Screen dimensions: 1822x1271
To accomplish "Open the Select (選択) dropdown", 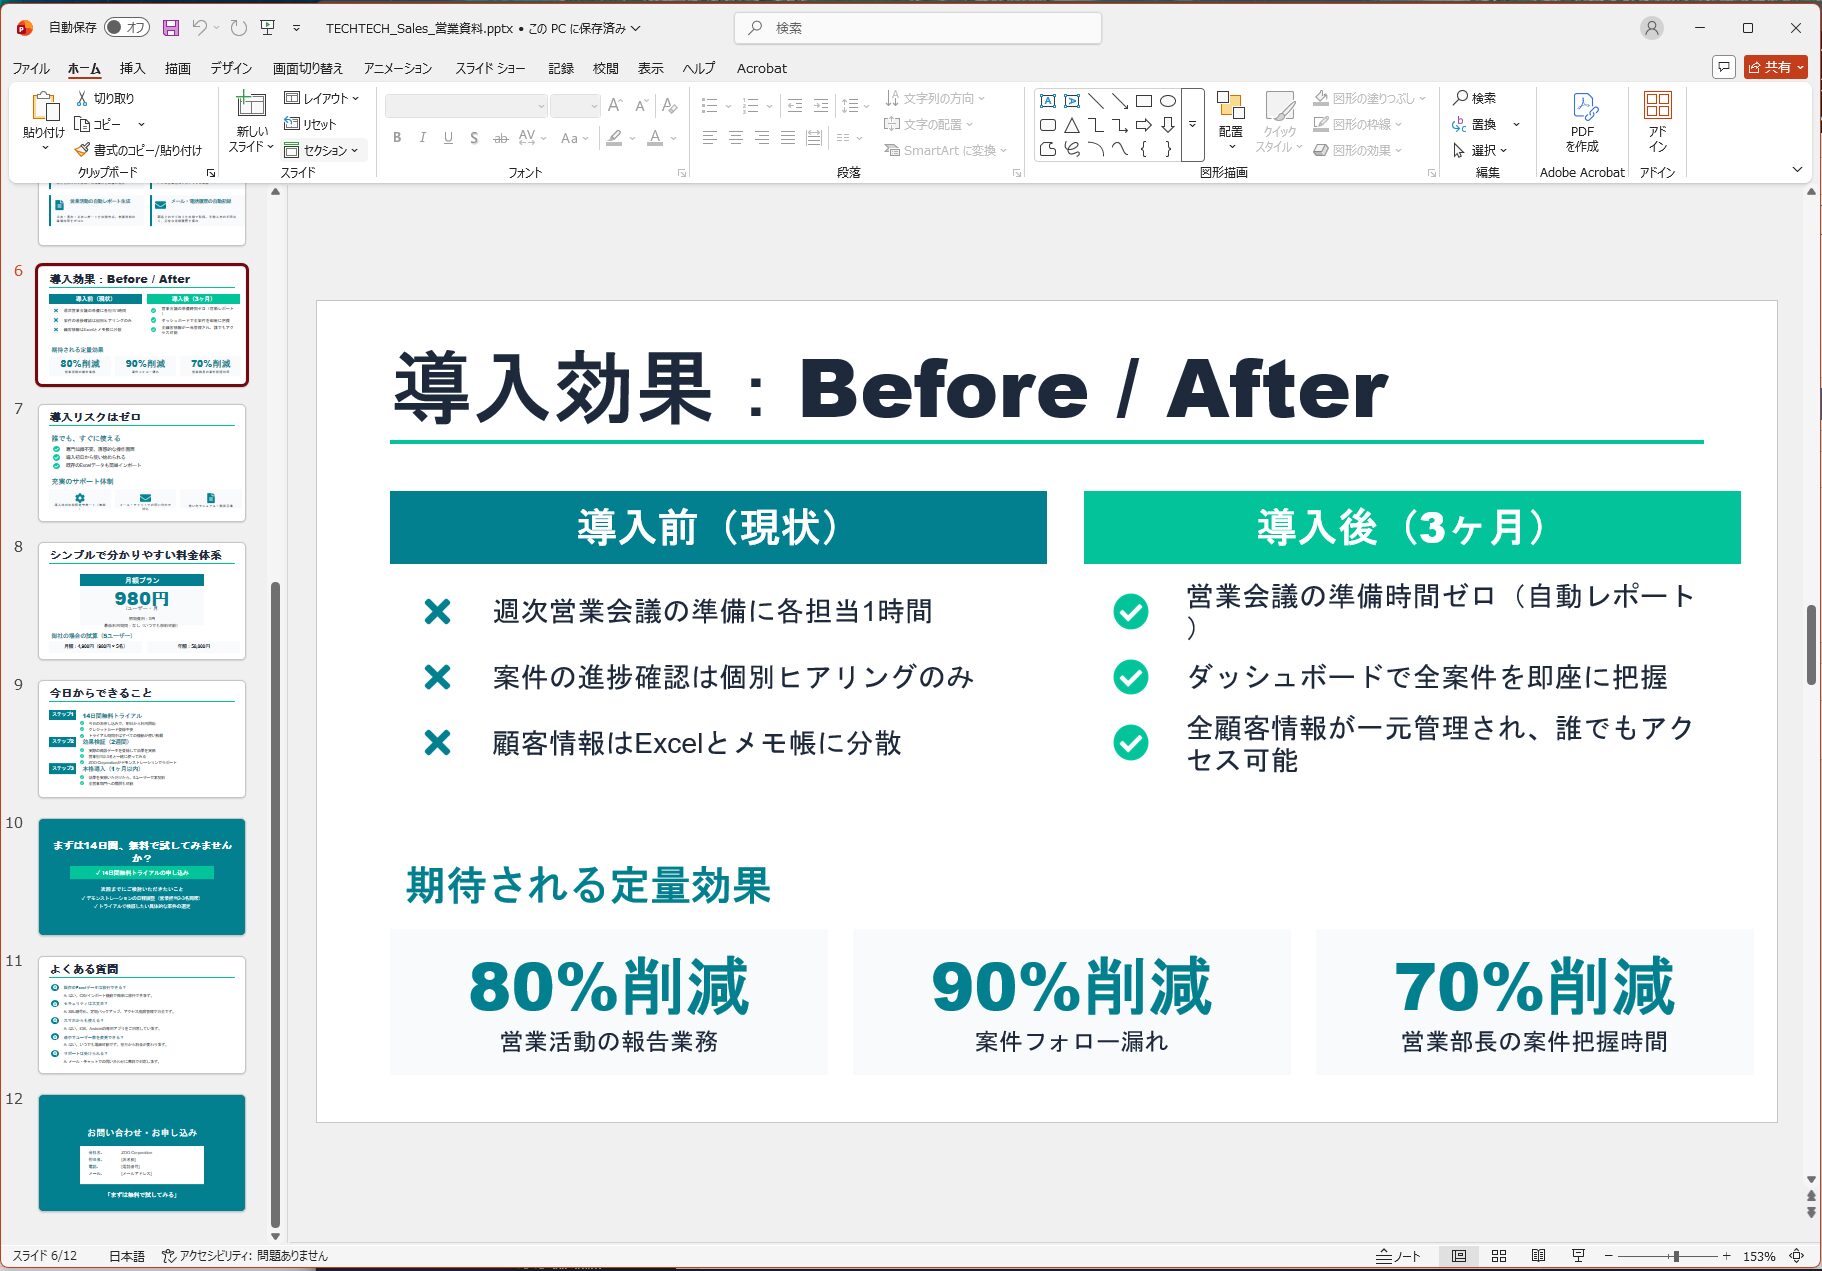I will tap(1479, 150).
